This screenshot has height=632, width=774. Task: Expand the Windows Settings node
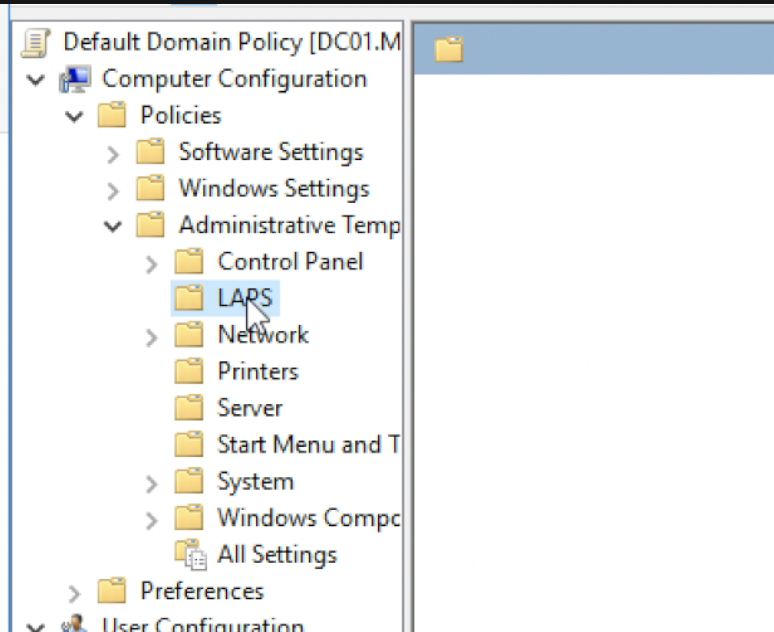coord(113,189)
